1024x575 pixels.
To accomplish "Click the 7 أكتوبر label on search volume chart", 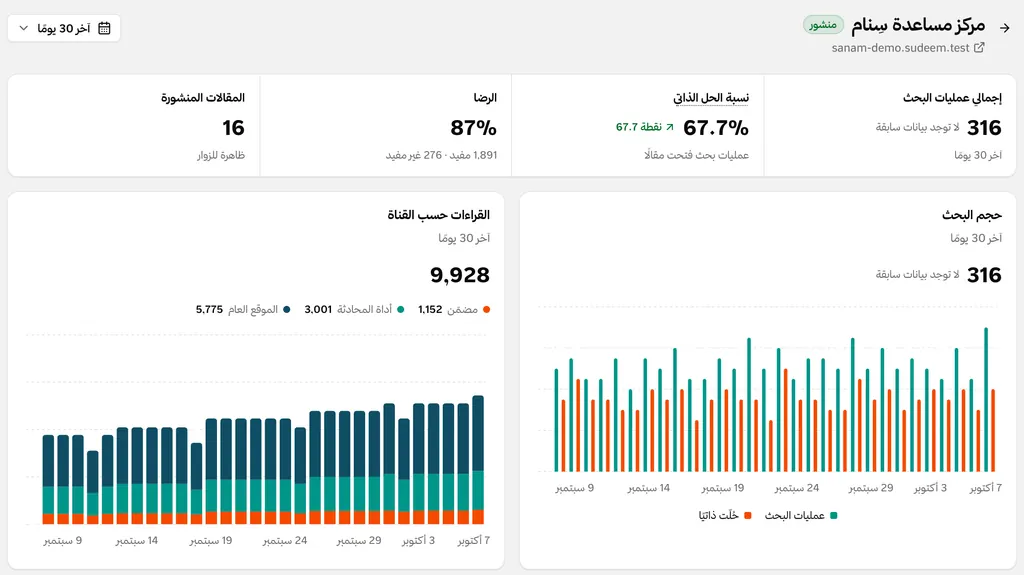I will point(985,488).
